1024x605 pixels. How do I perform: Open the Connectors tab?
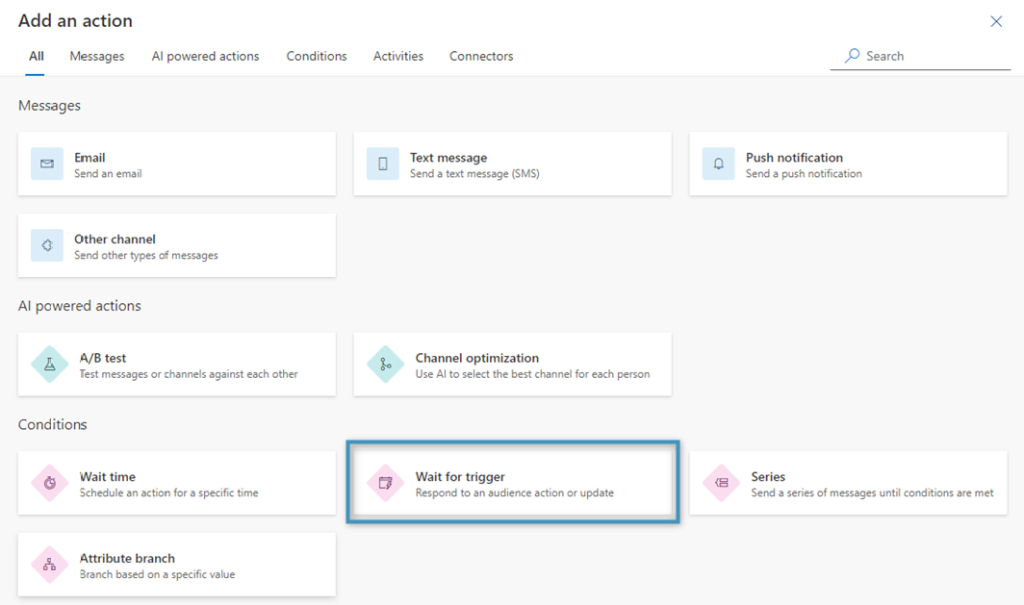pos(481,56)
